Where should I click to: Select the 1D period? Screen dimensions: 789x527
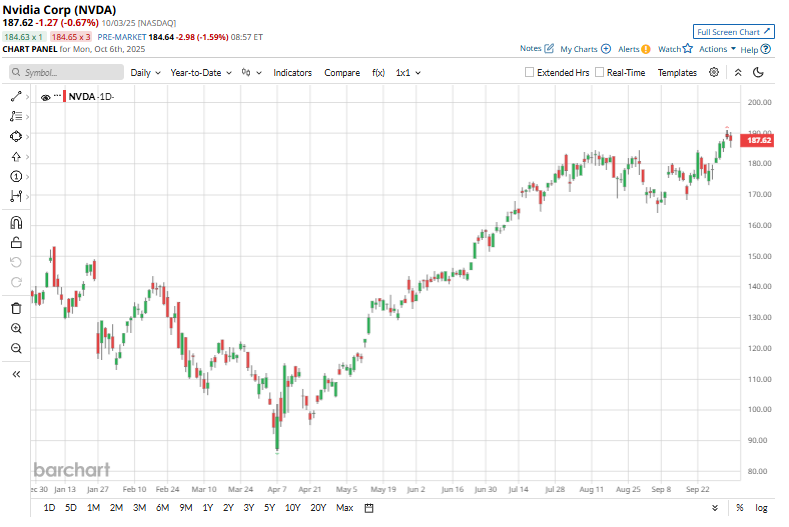[x=49, y=508]
